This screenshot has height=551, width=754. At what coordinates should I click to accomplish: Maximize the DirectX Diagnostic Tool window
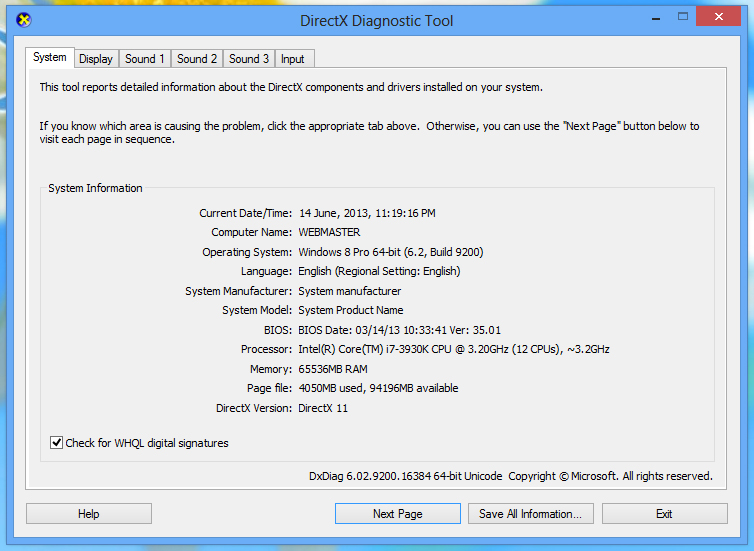pos(682,17)
